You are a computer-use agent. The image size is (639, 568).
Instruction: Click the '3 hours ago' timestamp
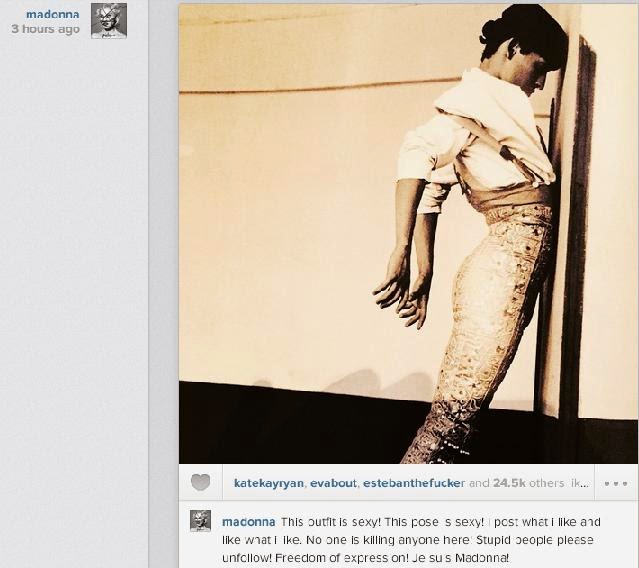point(46,29)
